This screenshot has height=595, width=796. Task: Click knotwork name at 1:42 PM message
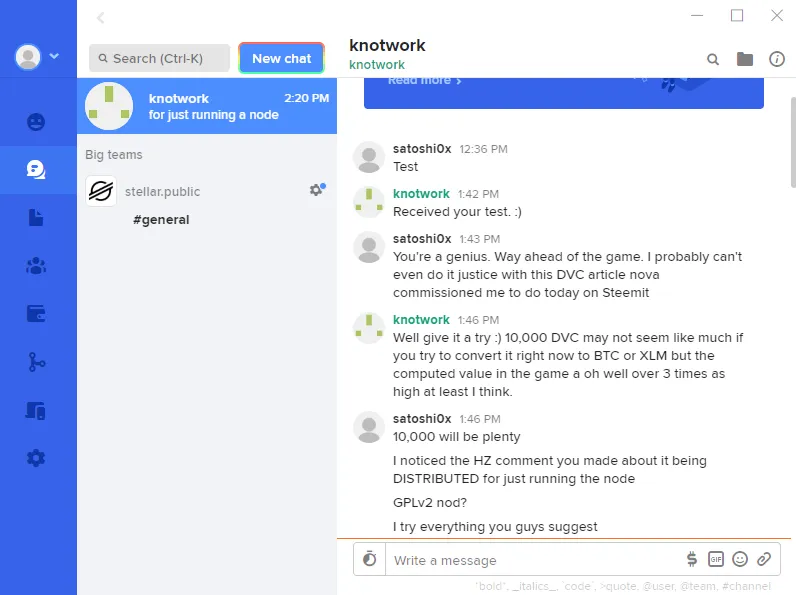click(x=421, y=194)
